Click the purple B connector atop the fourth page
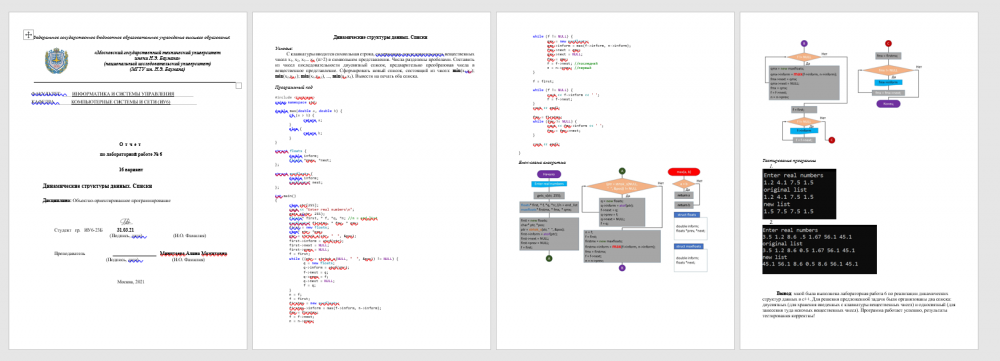The width and height of the screenshot is (1000, 361). coord(804,43)
